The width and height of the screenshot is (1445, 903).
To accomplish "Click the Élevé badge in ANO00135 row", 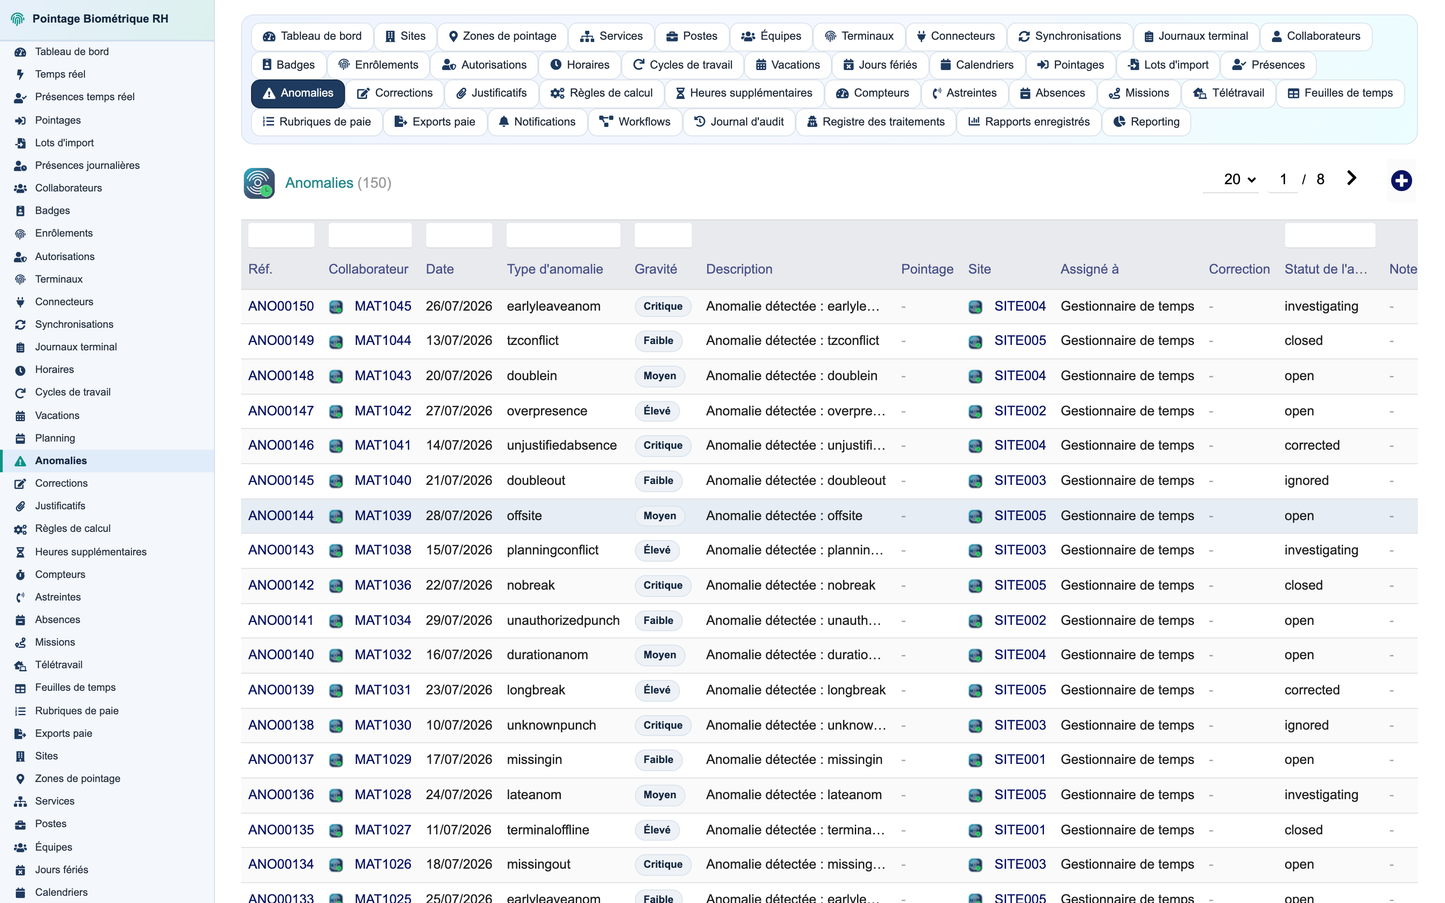I will point(657,830).
